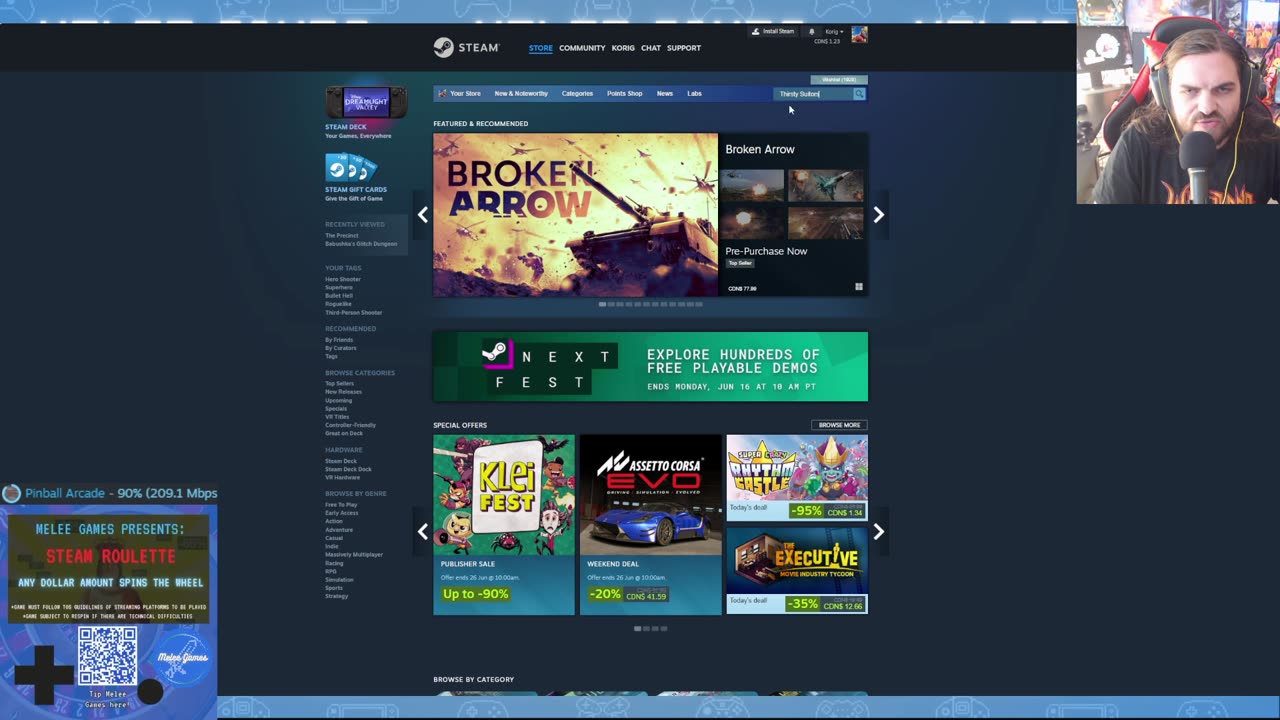Click the Roguelike tag link

(338, 304)
